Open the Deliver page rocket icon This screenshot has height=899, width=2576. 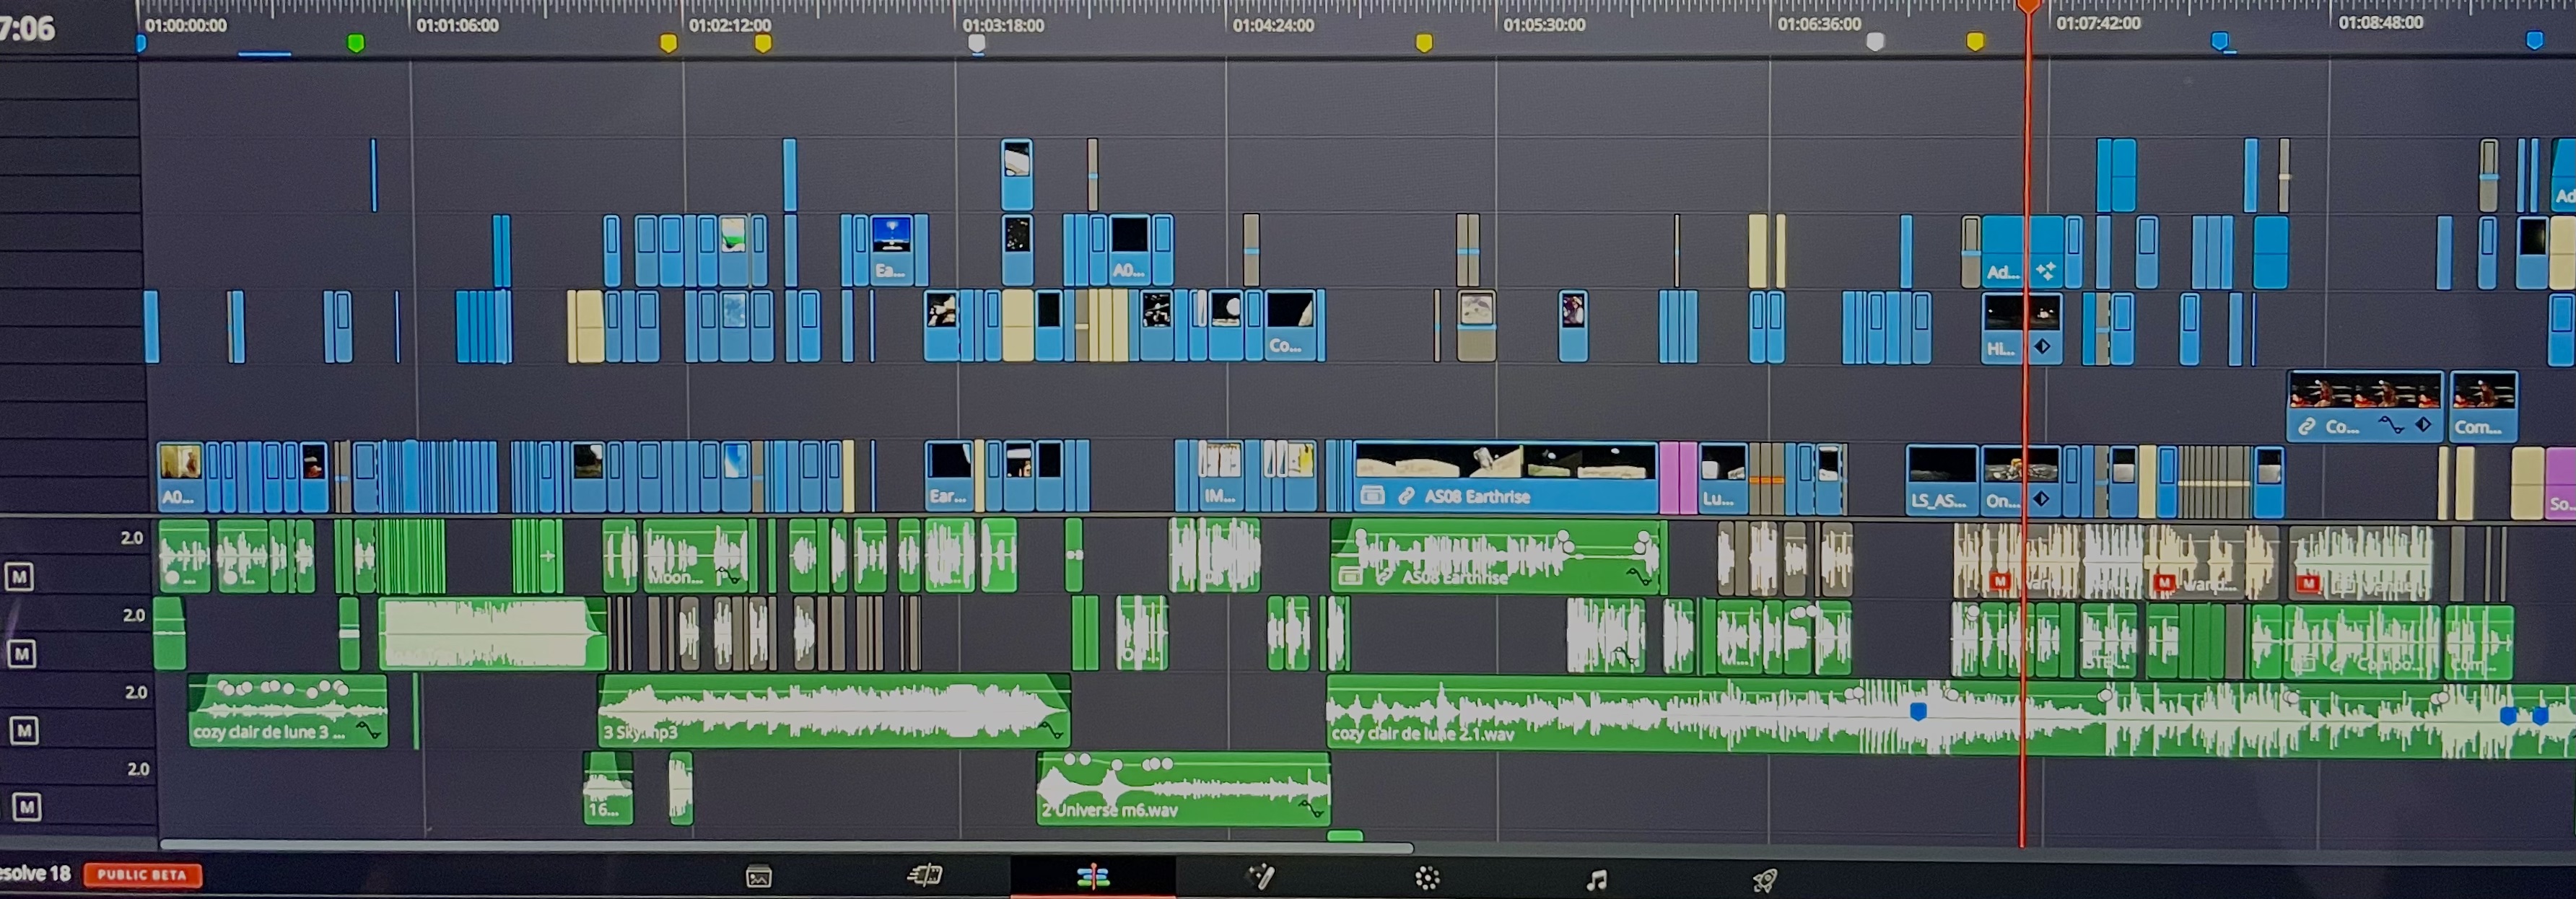[x=1764, y=880]
